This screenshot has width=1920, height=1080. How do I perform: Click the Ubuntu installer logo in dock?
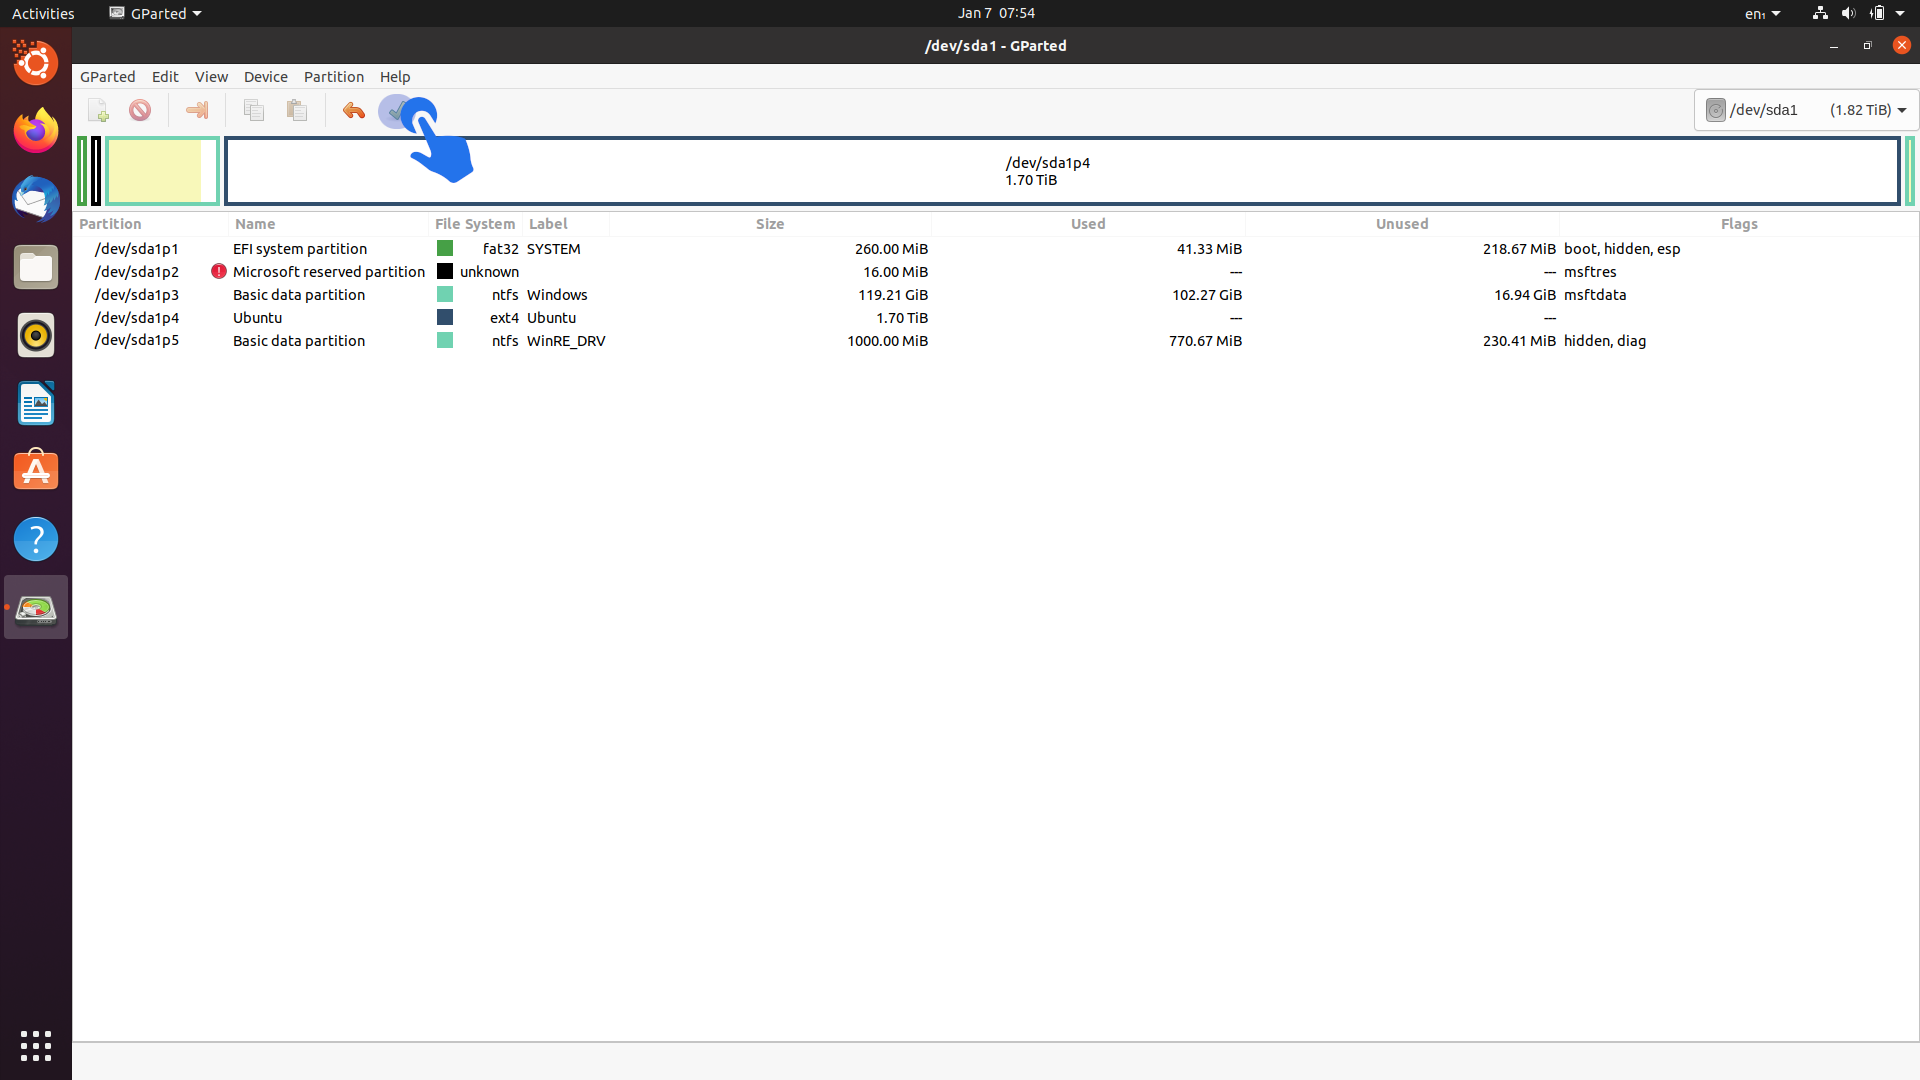click(36, 63)
